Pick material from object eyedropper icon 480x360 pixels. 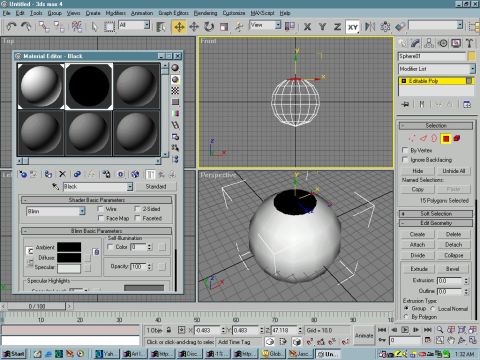pyautogui.click(x=55, y=187)
